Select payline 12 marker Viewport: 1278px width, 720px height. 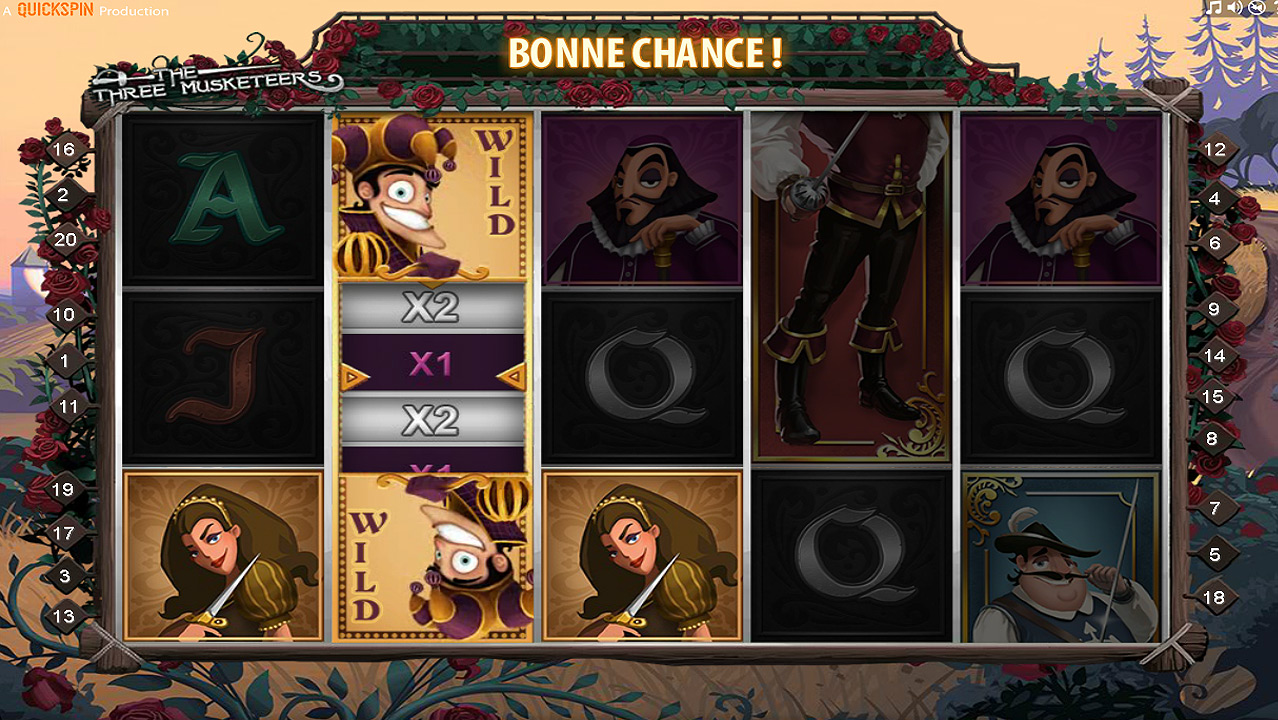[1215, 150]
